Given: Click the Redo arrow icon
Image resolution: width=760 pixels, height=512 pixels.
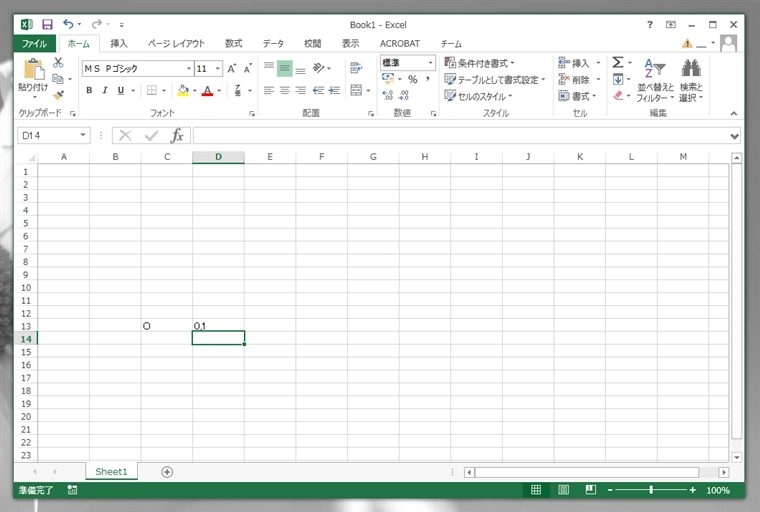Looking at the screenshot, I should 97,24.
